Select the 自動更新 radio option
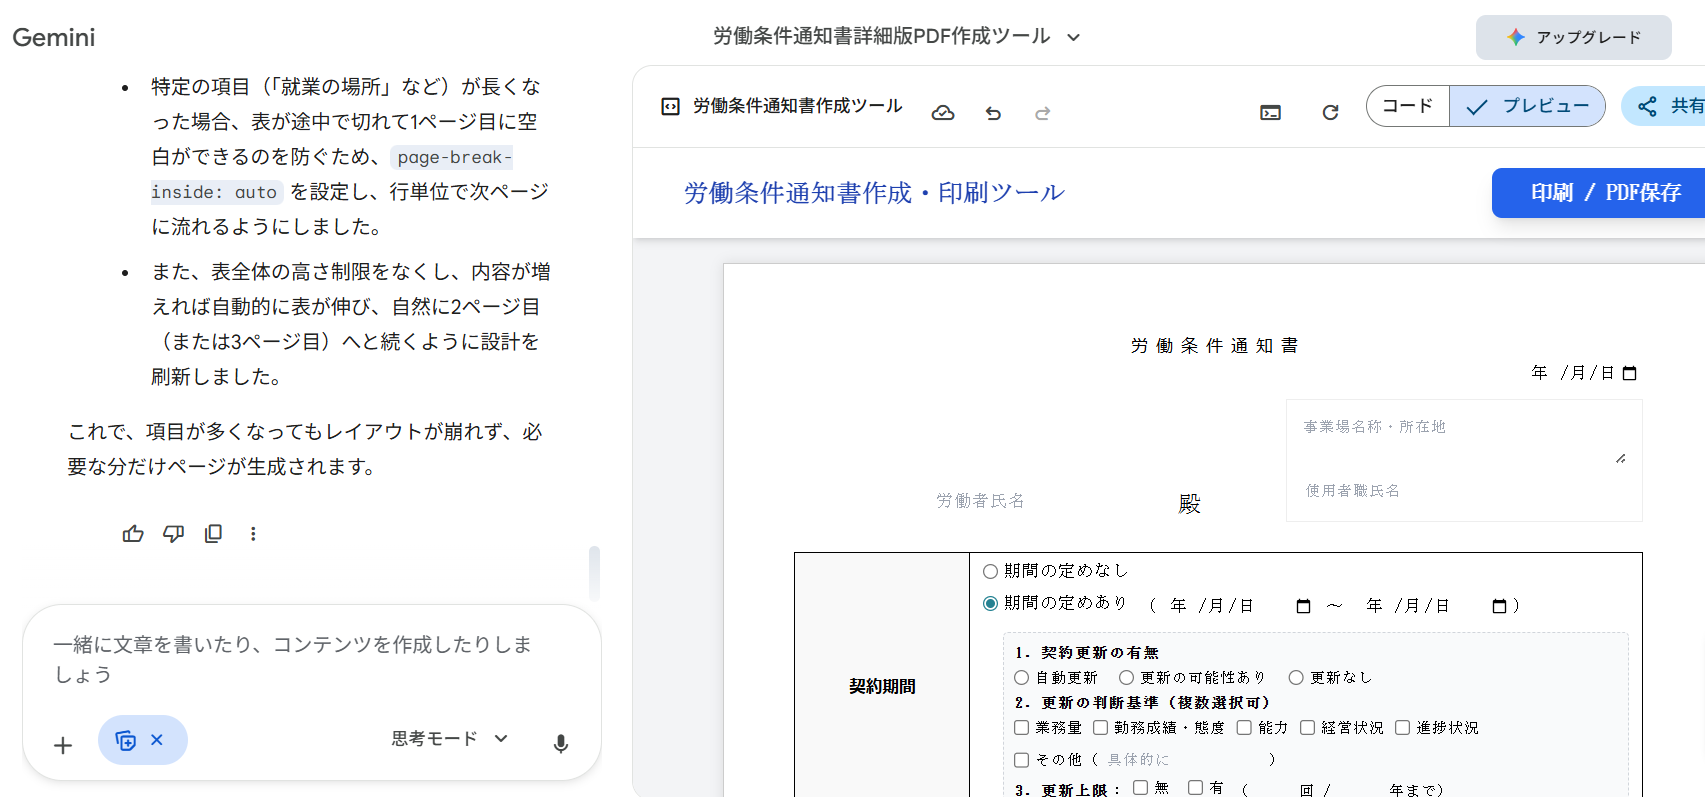 click(x=1021, y=678)
